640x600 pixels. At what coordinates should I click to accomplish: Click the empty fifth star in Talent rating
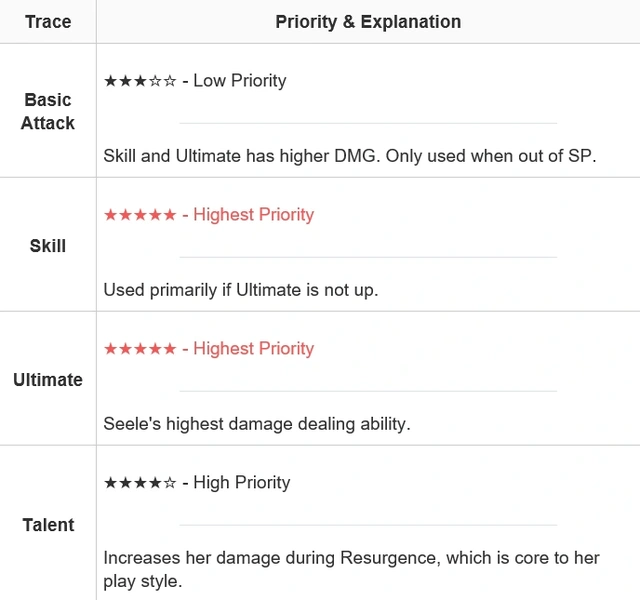click(x=170, y=483)
